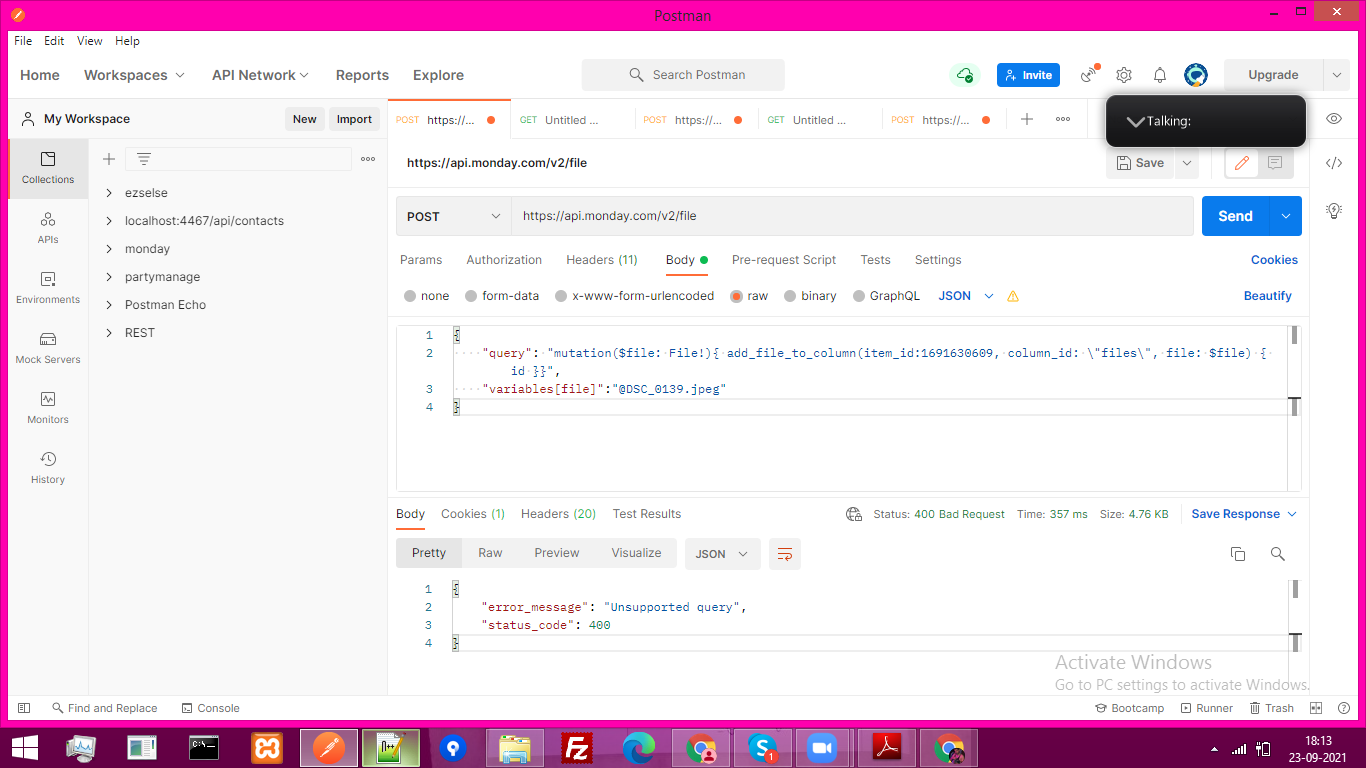Image resolution: width=1366 pixels, height=768 pixels.
Task: Switch to the Authorization tab
Action: pos(504,260)
